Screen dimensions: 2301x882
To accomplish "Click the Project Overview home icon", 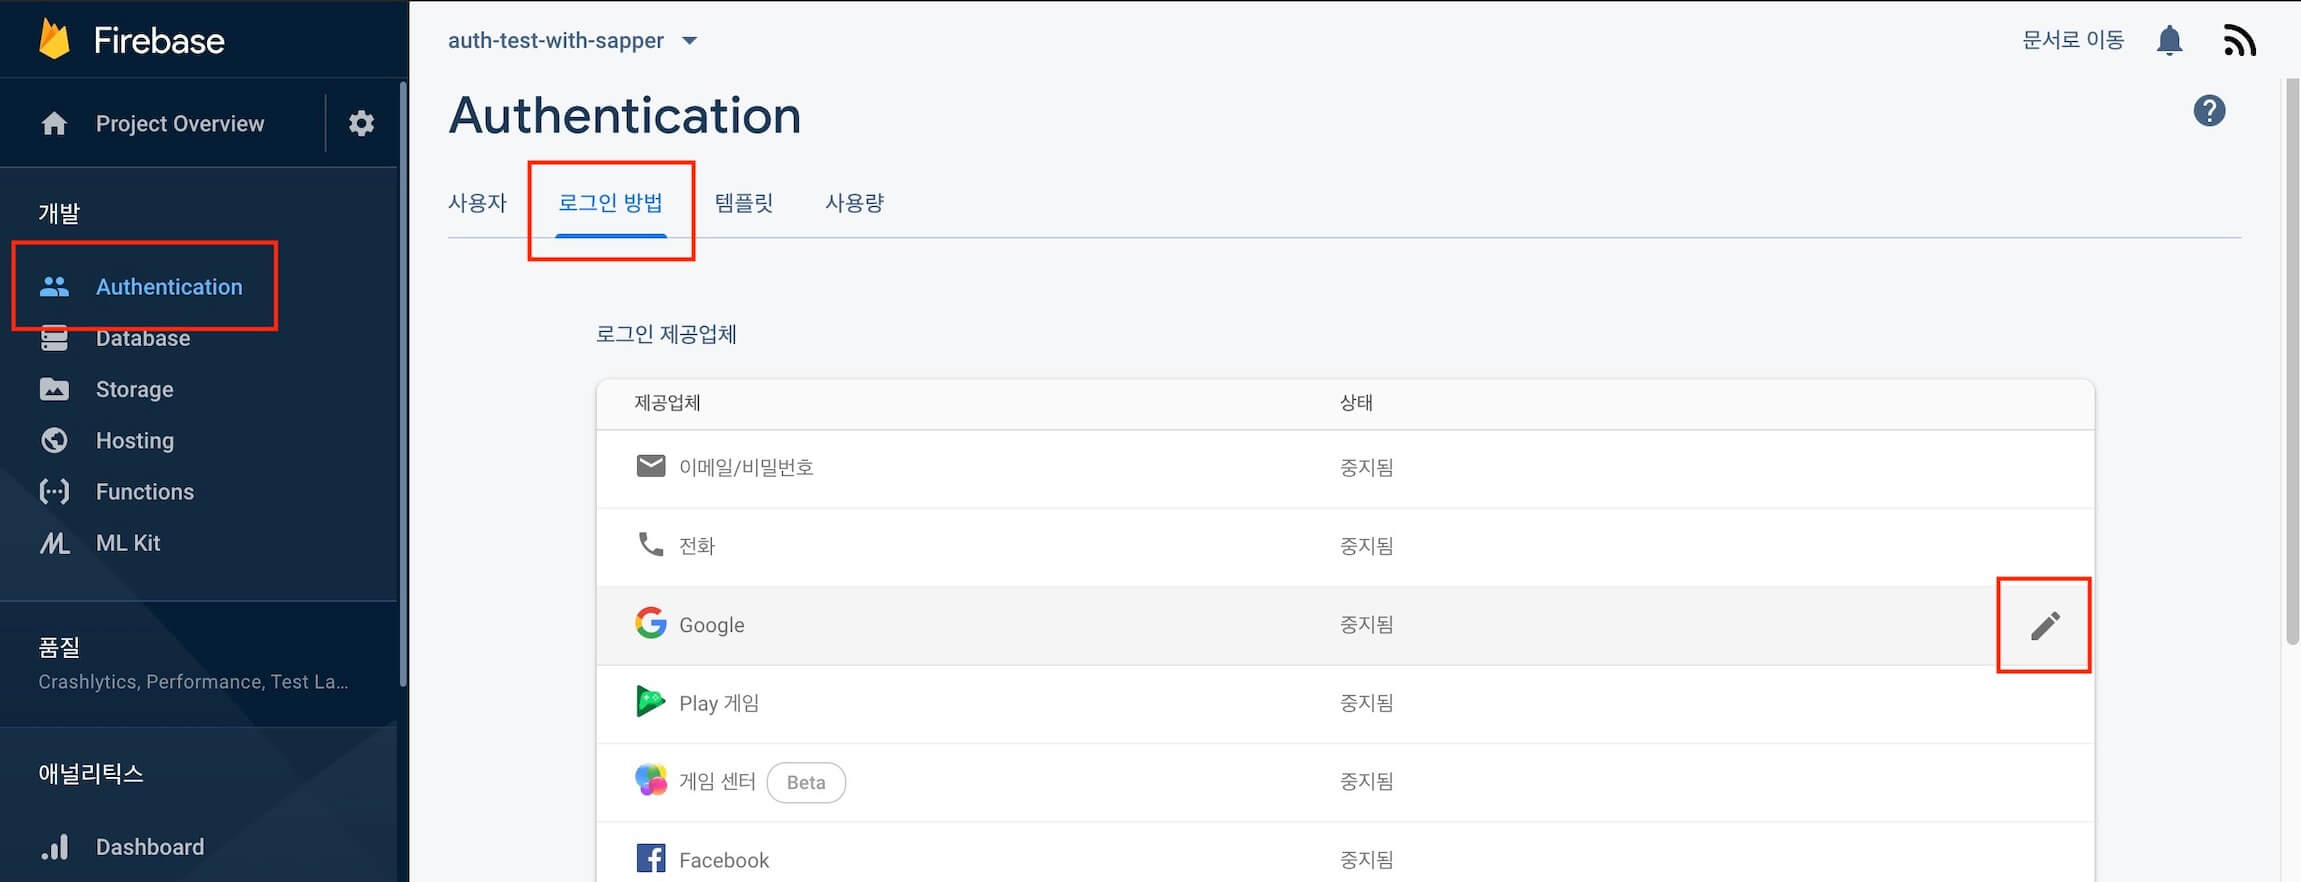I will click(54, 123).
